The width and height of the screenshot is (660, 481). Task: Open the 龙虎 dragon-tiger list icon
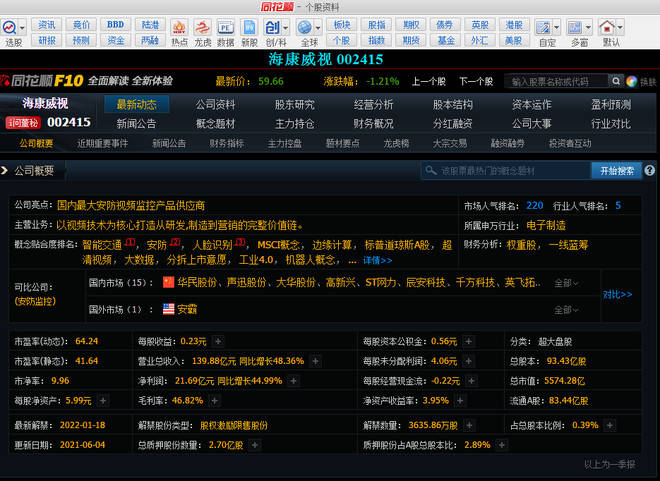(x=202, y=28)
